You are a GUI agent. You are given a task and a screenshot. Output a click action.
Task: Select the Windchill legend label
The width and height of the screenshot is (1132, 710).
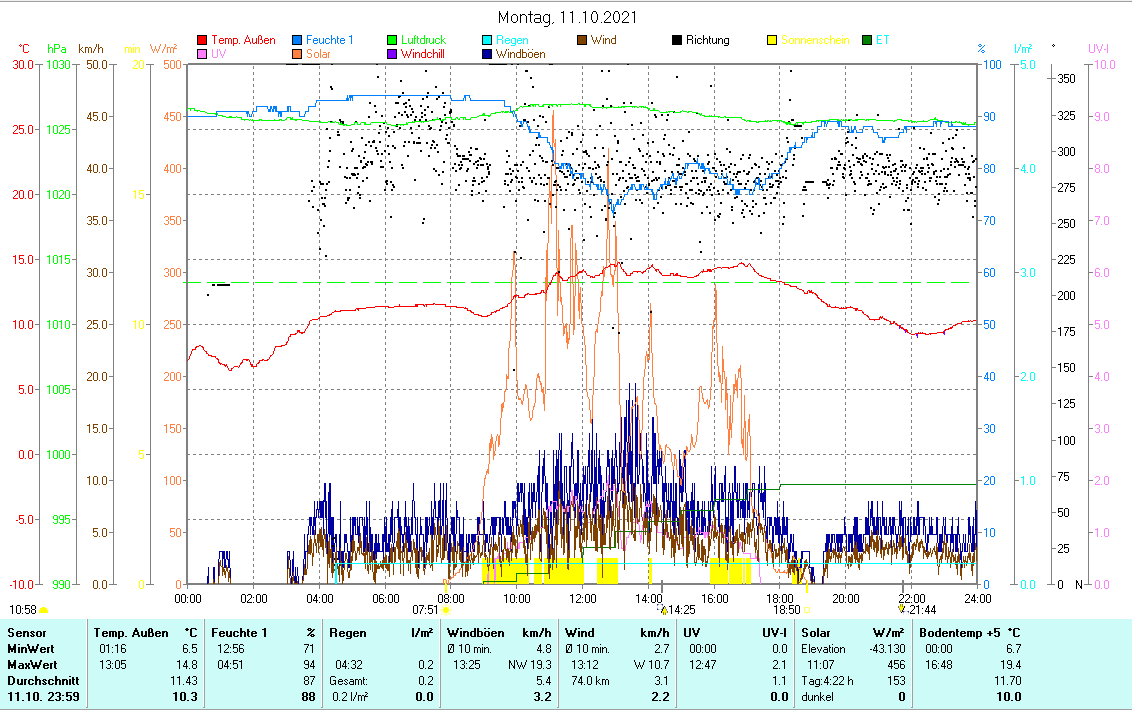pos(427,54)
